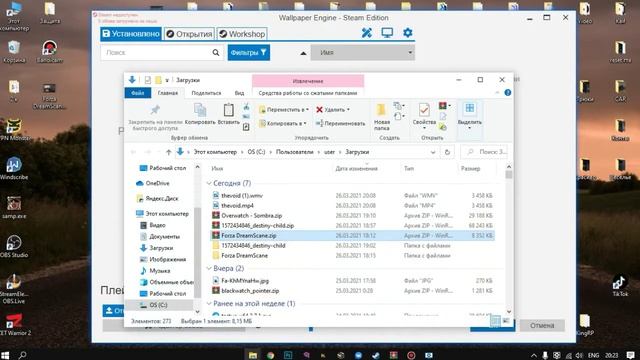
Task: Open the Файл tab in Explorer
Action: click(138, 93)
